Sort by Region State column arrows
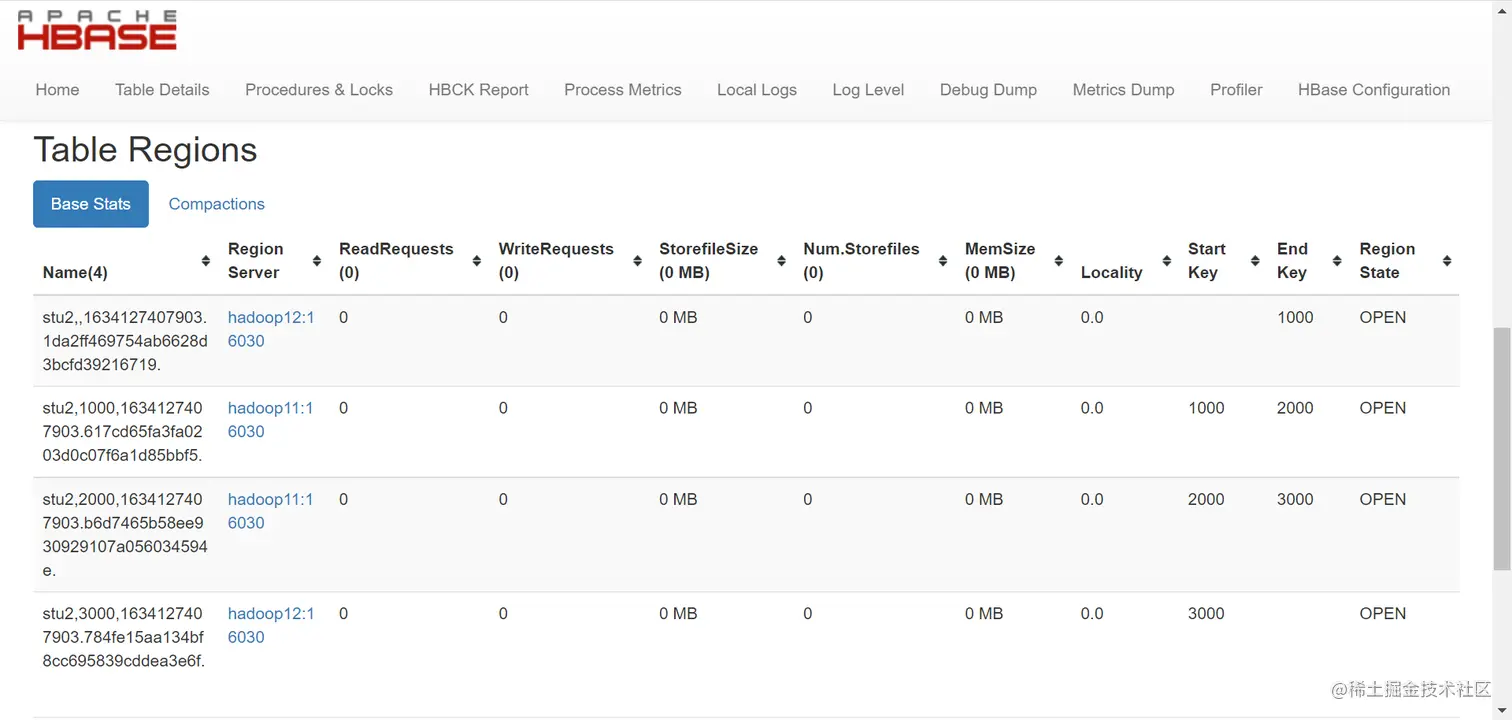The width and height of the screenshot is (1512, 720). 1446,261
